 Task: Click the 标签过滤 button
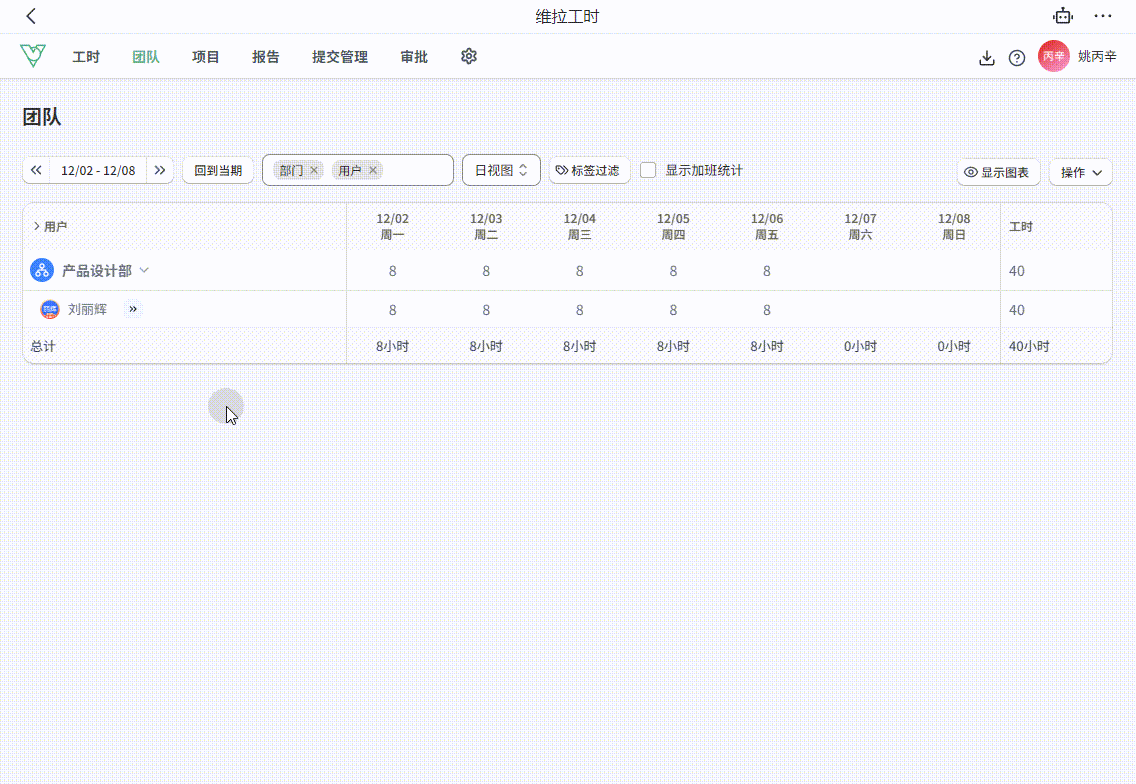[x=588, y=170]
